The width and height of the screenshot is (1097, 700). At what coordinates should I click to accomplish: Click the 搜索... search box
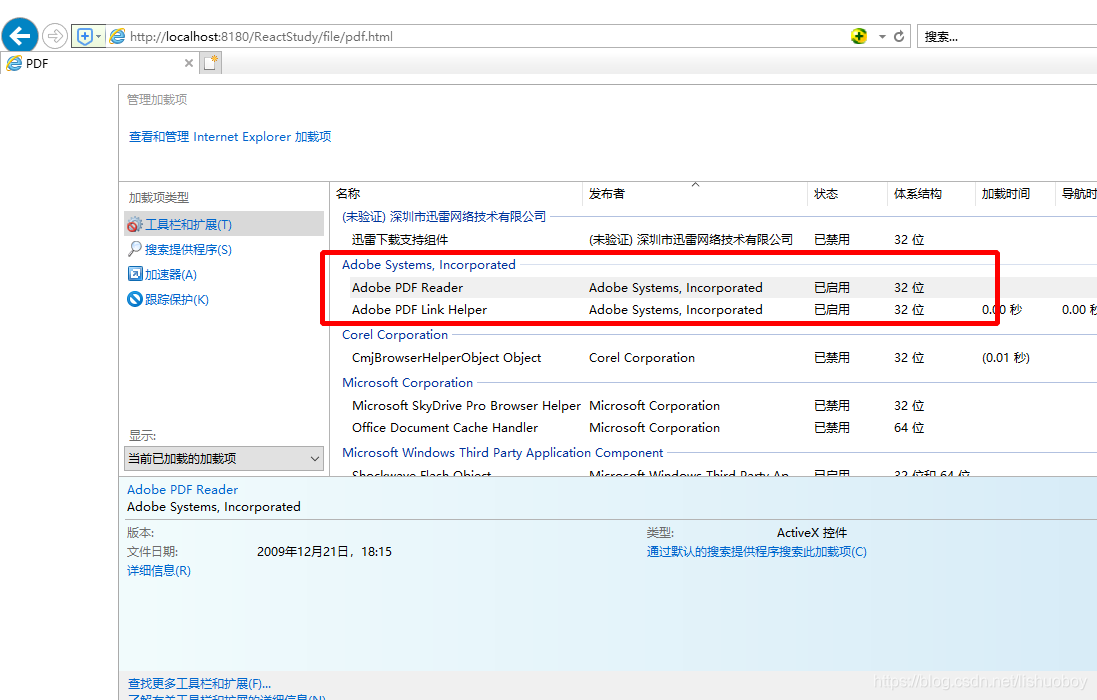click(1007, 36)
